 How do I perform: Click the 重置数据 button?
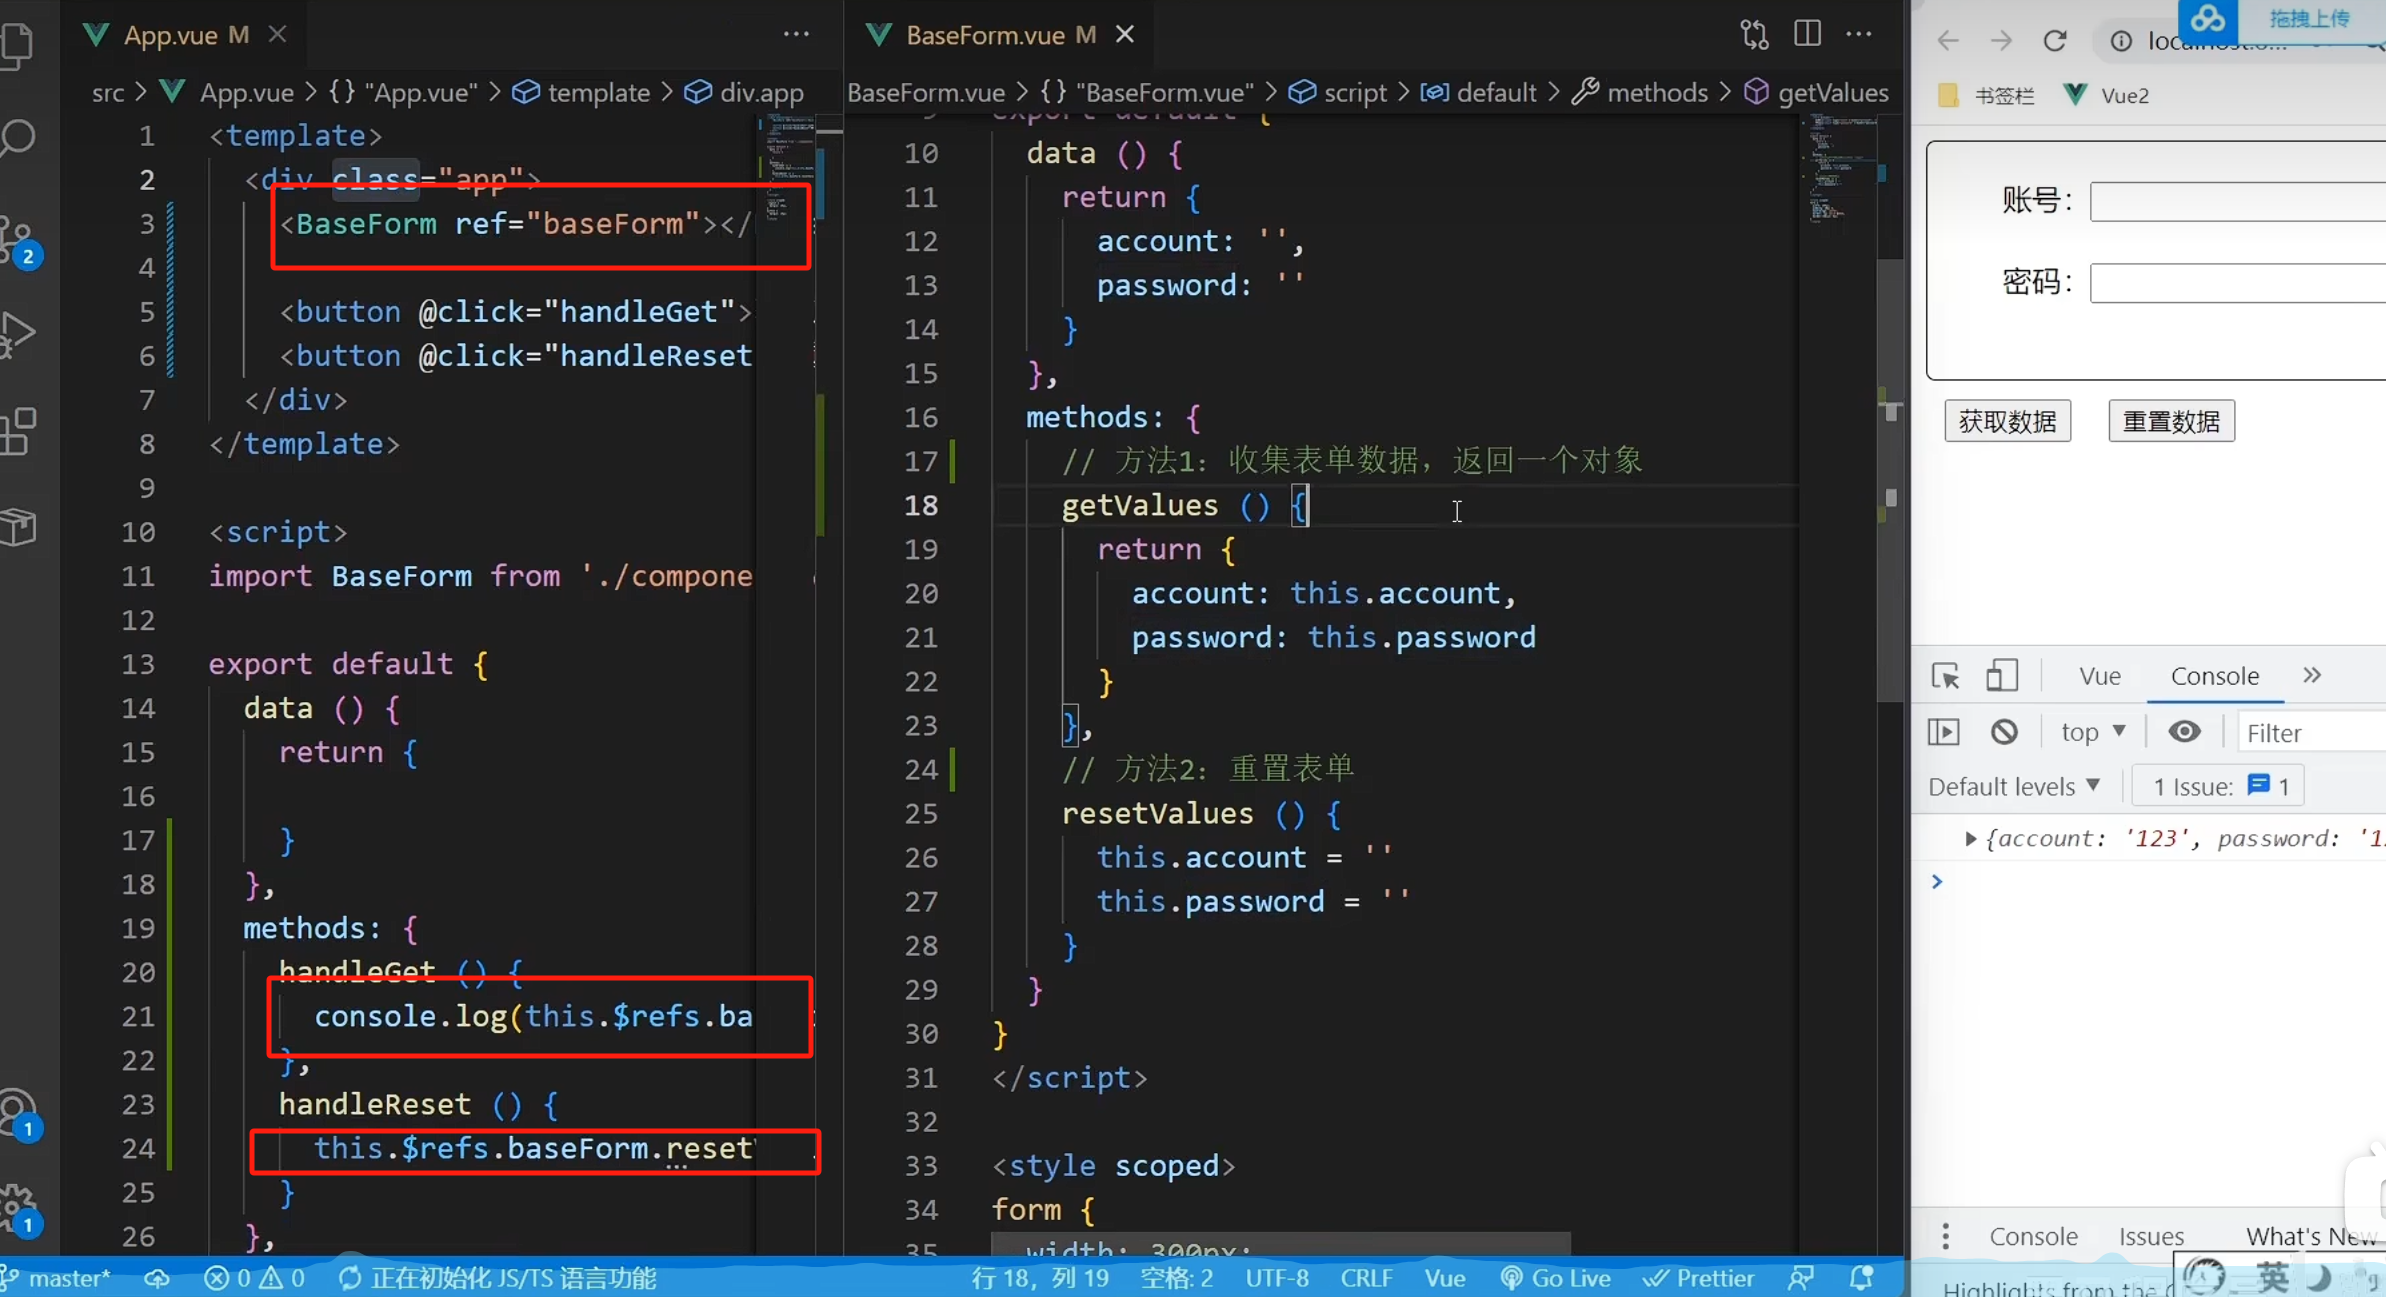(2171, 421)
